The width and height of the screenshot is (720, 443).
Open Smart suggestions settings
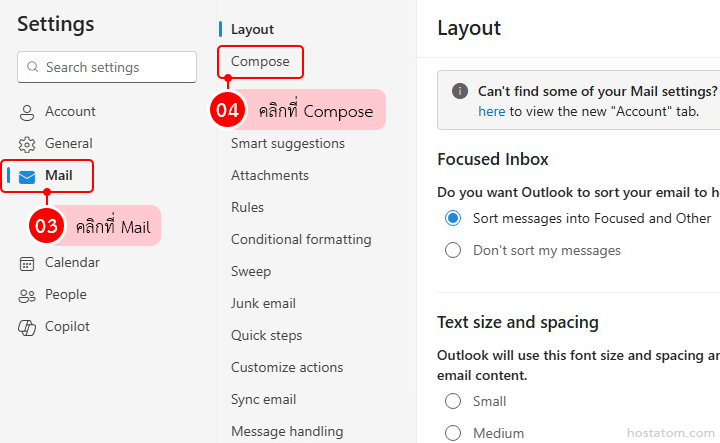tap(287, 144)
